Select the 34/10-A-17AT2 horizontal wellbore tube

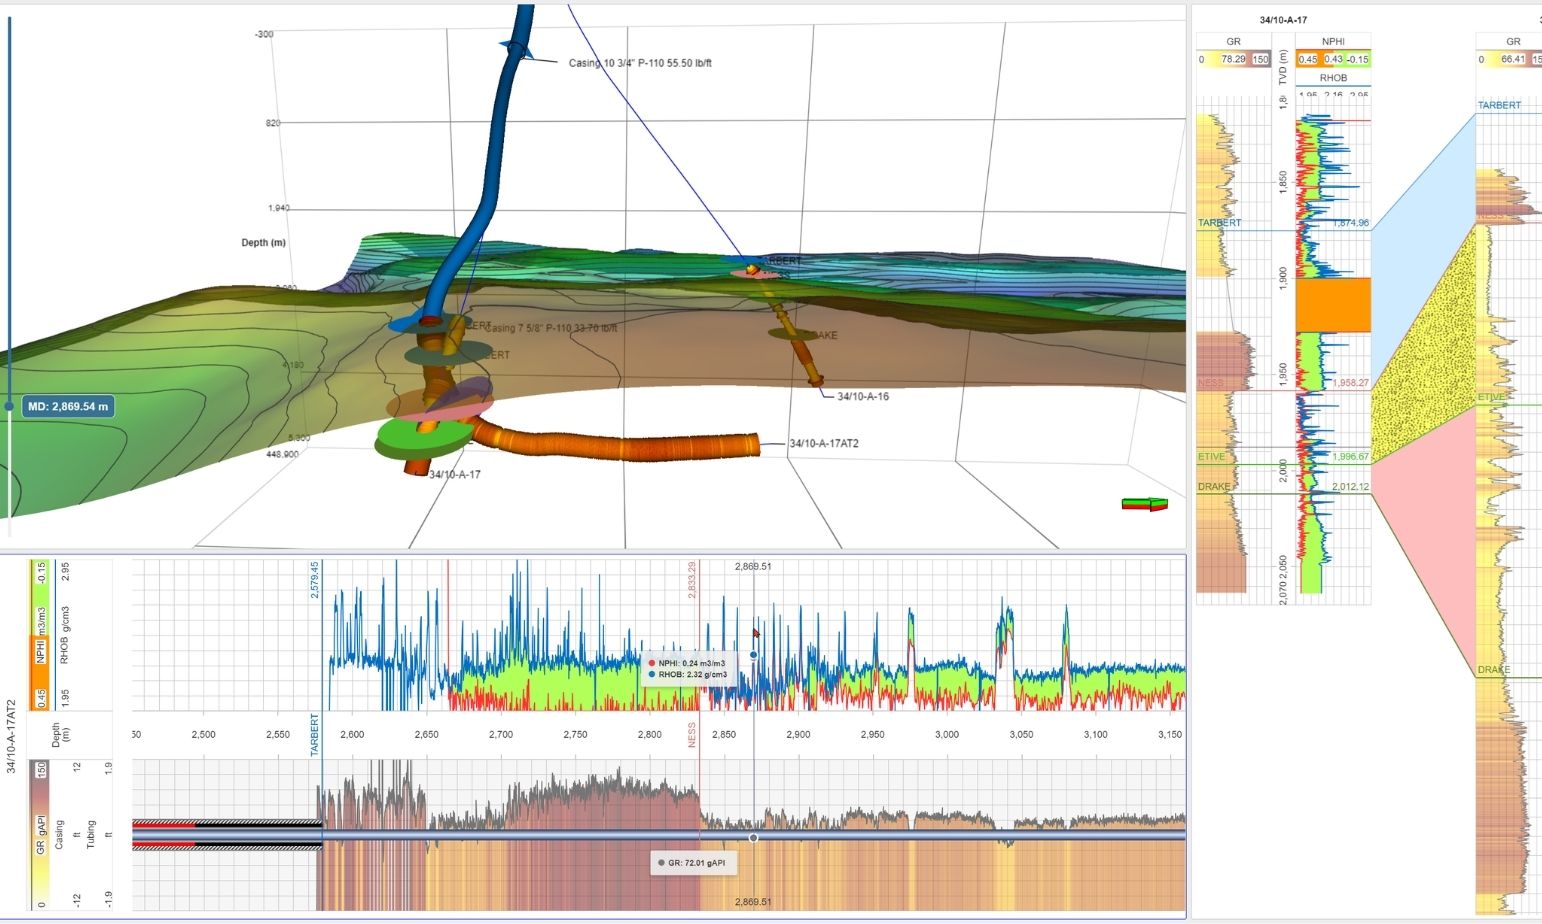[x=620, y=446]
